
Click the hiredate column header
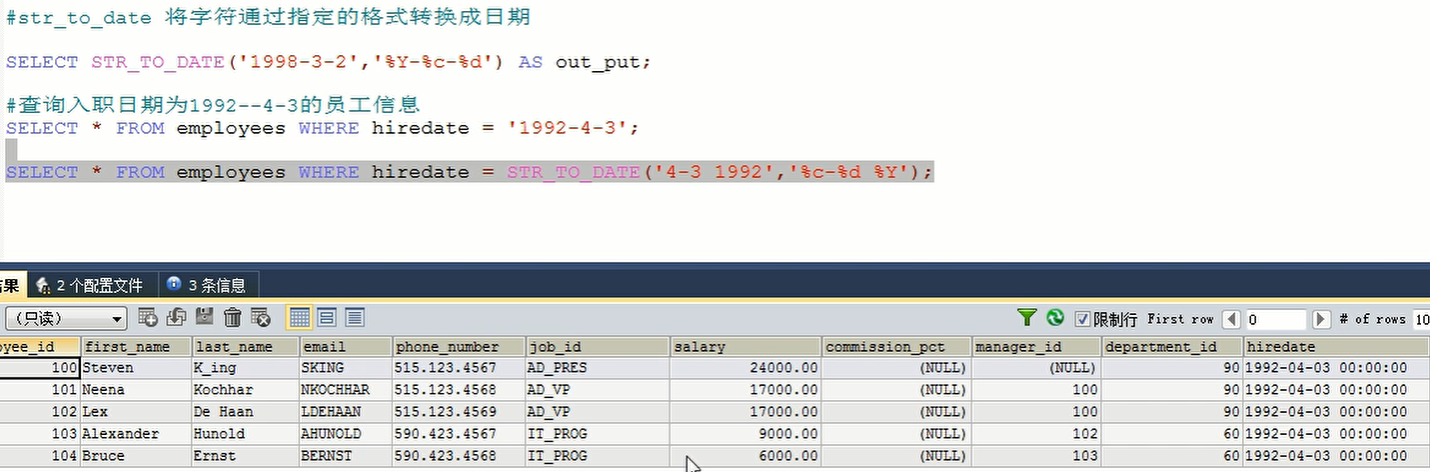pyautogui.click(x=1337, y=346)
